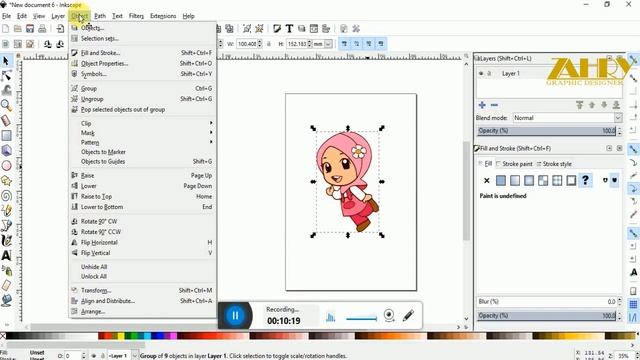Select linear gradient fill icon
640x360 pixels.
[x=515, y=180]
